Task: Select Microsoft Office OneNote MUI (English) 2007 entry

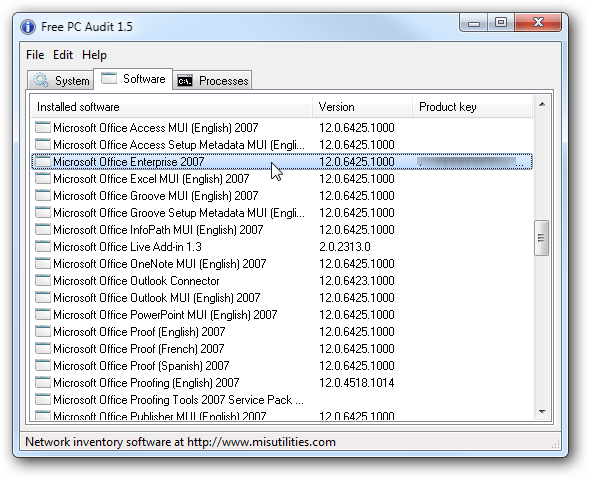Action: tap(160, 264)
